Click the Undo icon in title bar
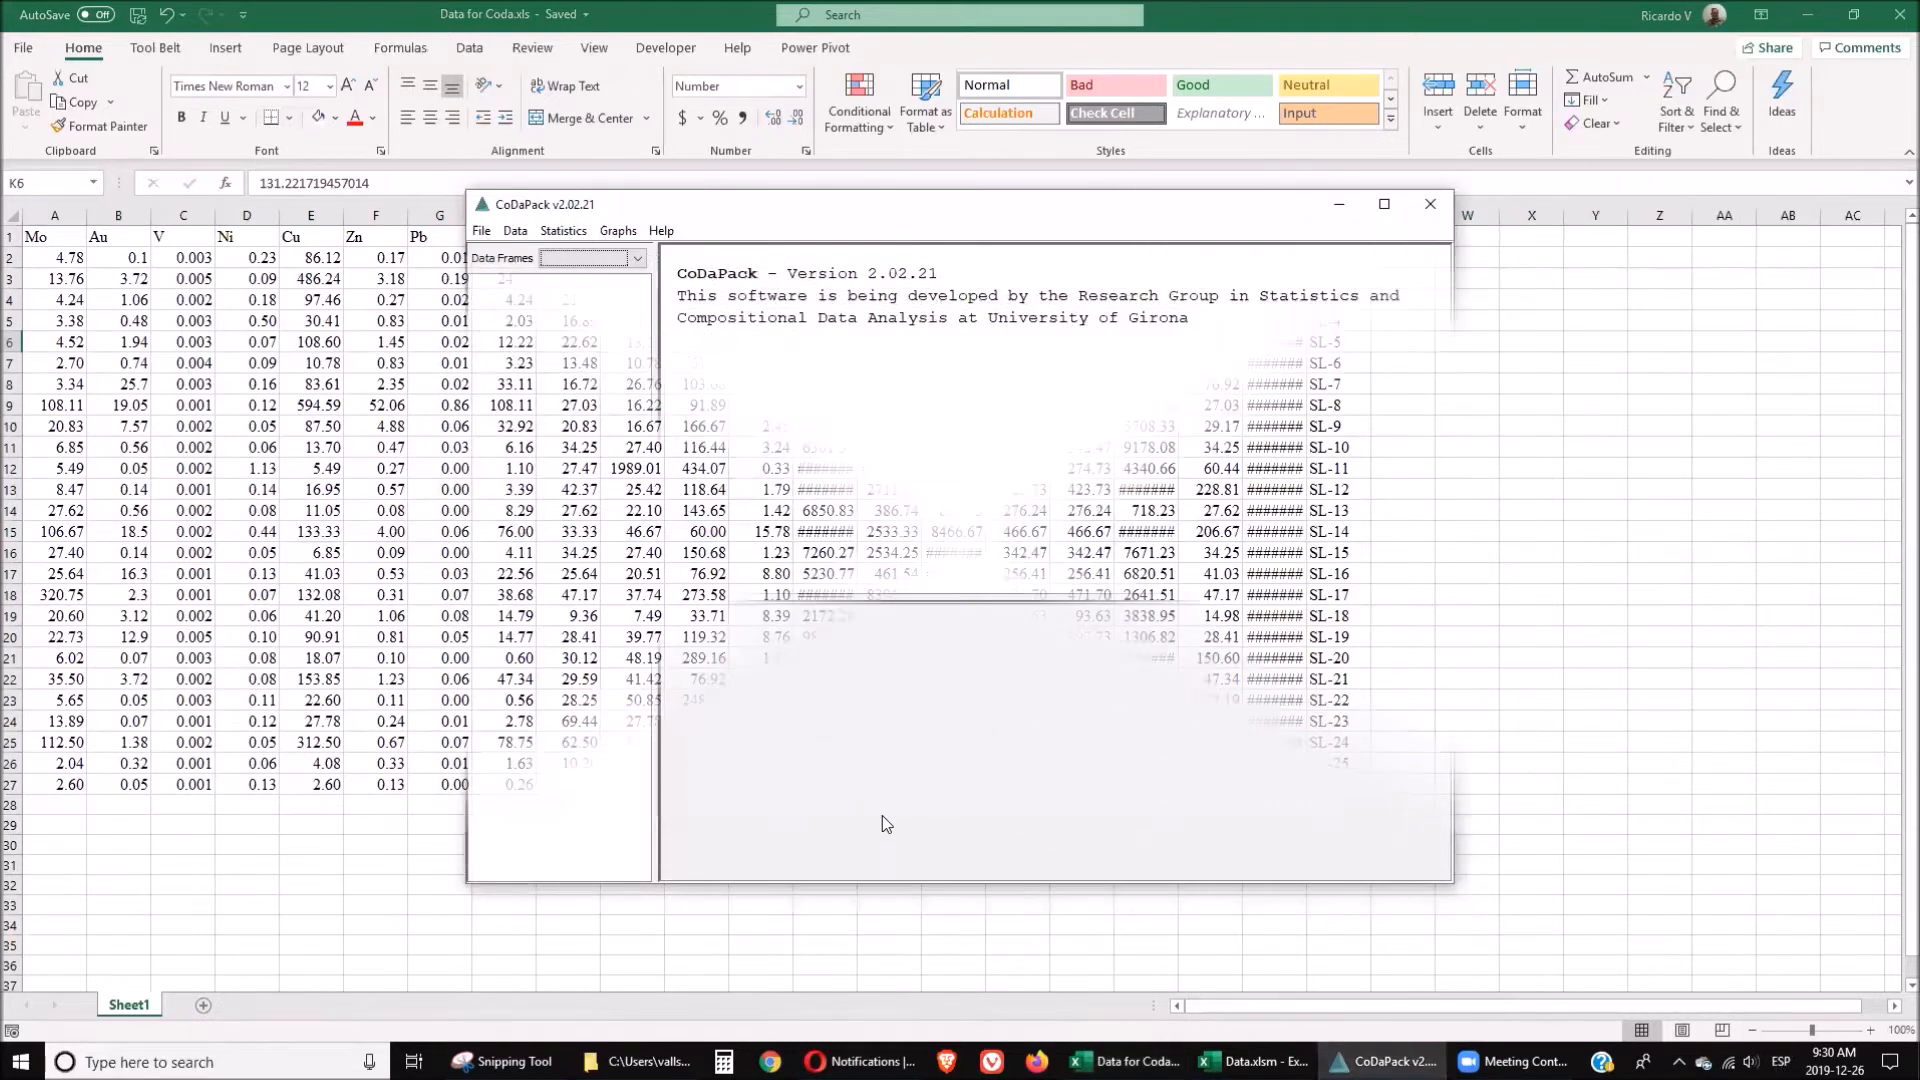 tap(167, 15)
